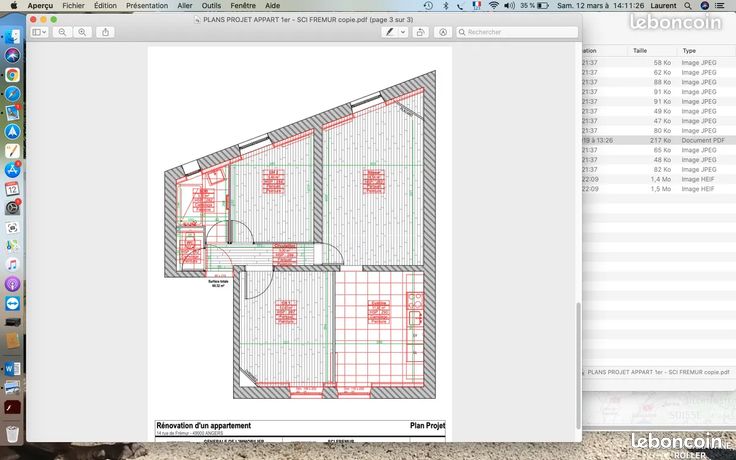Click the Preview window vertical scrollbar
Image resolution: width=736 pixels, height=460 pixels.
578,365
